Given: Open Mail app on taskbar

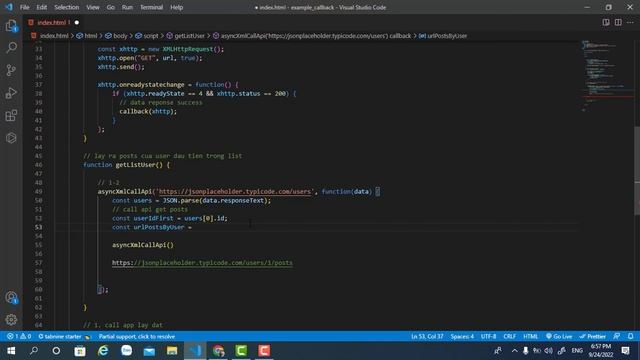Looking at the screenshot, I should pos(149,351).
